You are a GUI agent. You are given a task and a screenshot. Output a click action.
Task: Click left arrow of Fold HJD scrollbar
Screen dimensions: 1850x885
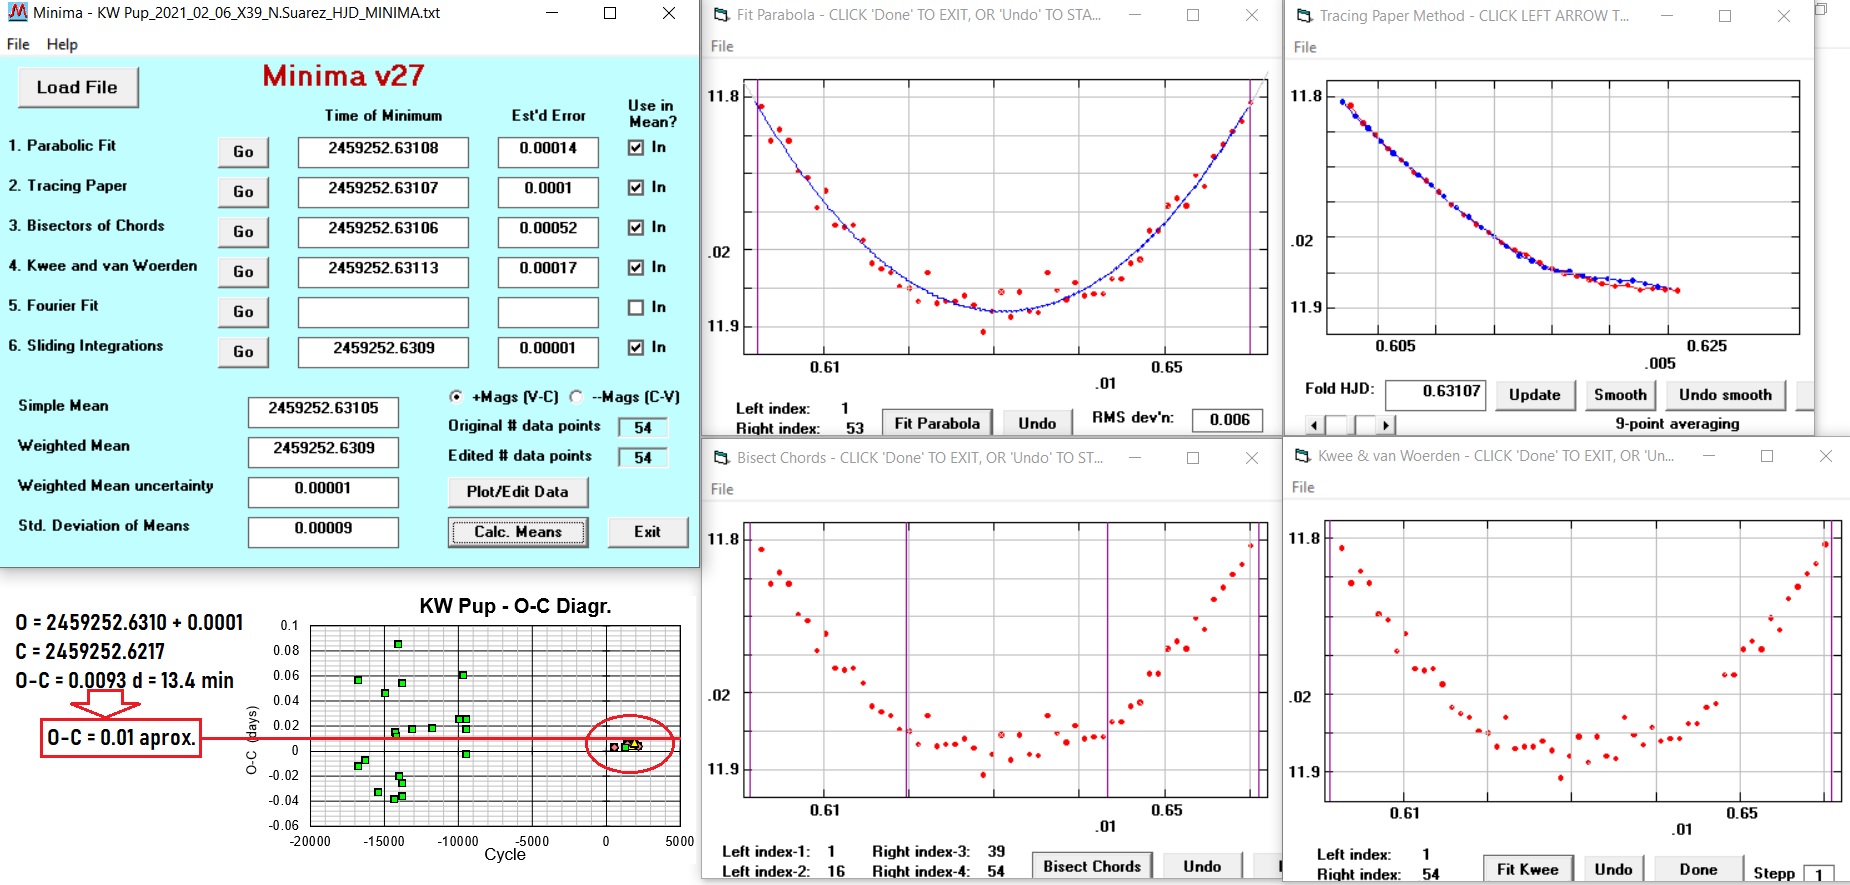pos(1315,425)
